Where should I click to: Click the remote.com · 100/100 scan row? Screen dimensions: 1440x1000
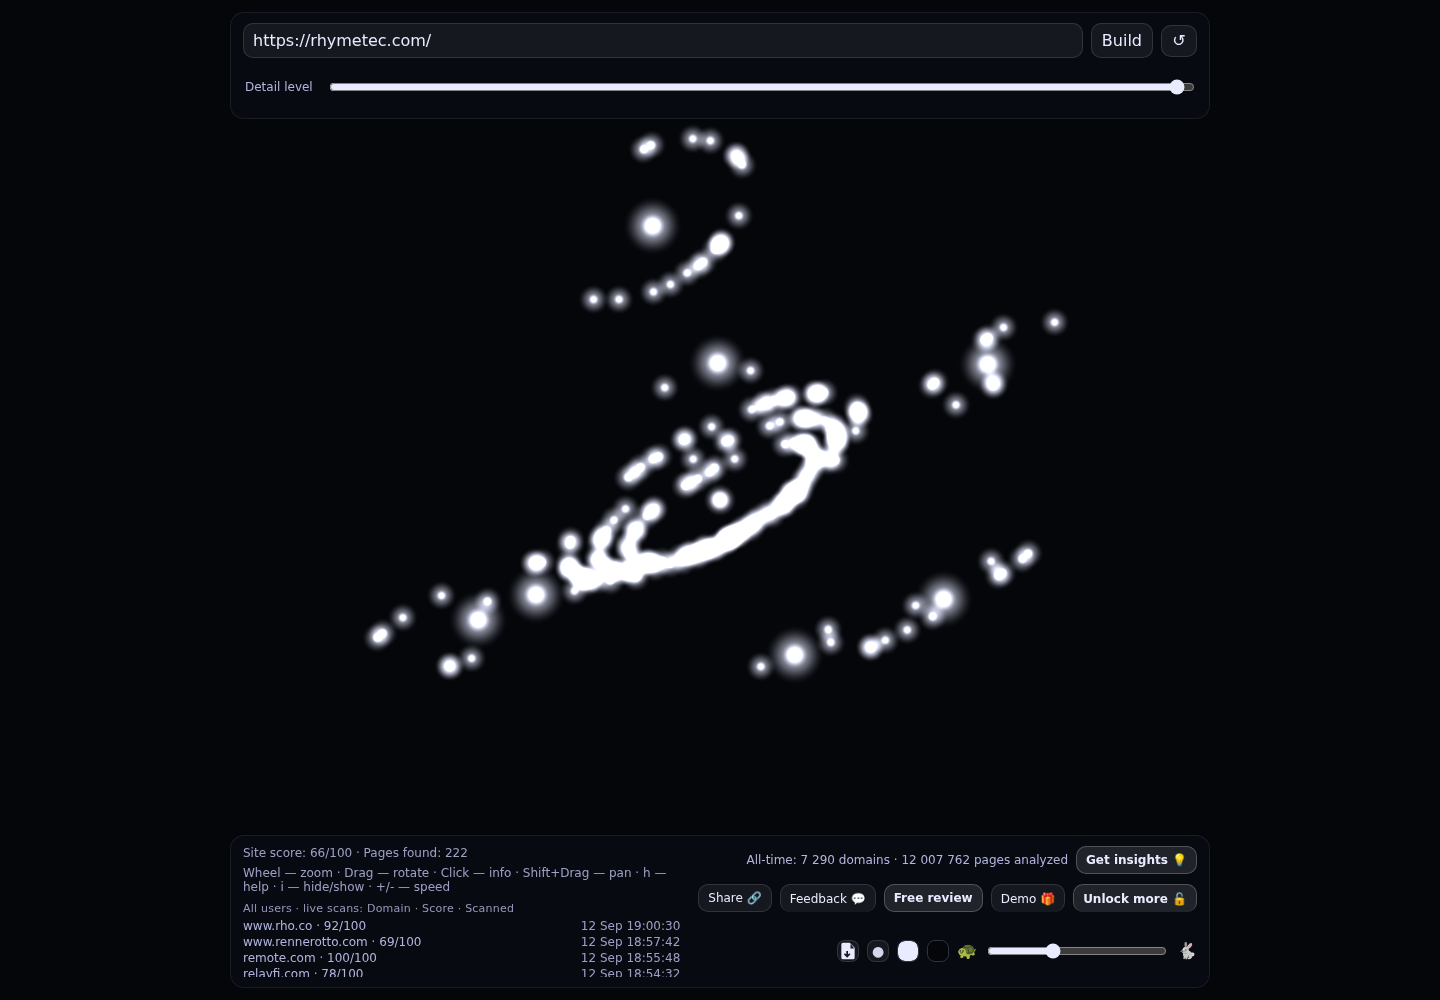461,958
